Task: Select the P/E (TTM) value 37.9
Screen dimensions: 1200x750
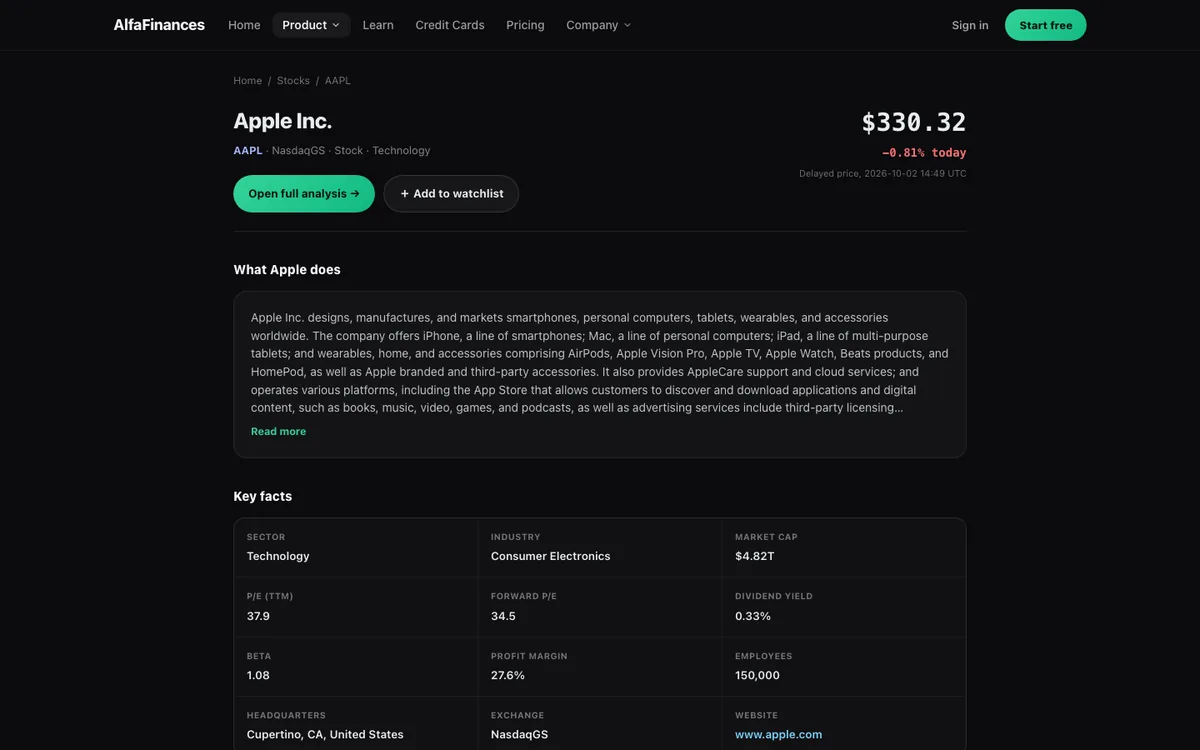Action: 258,617
